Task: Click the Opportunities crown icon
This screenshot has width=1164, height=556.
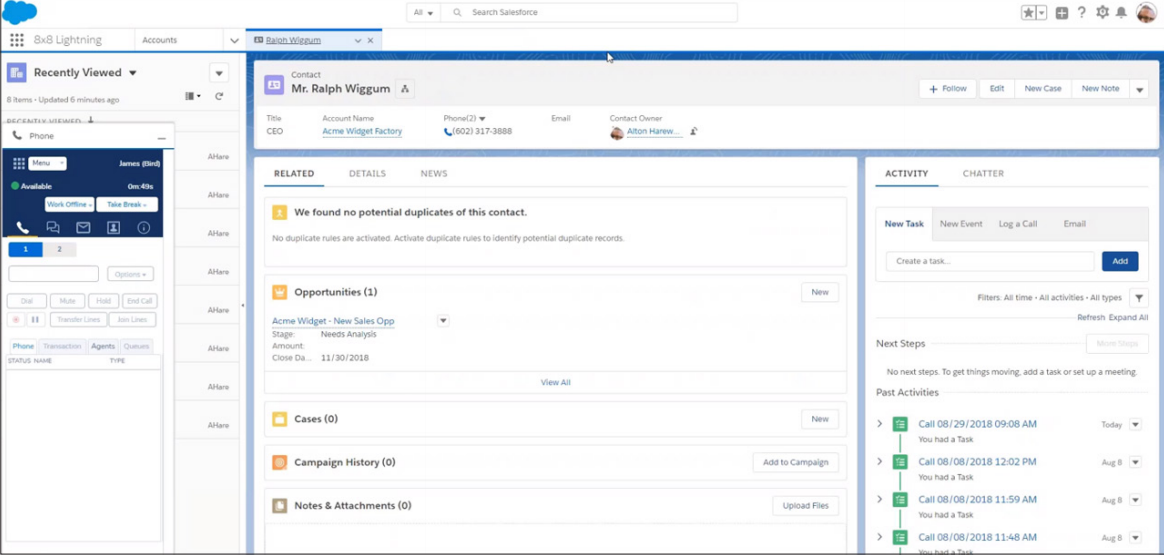Action: point(279,292)
